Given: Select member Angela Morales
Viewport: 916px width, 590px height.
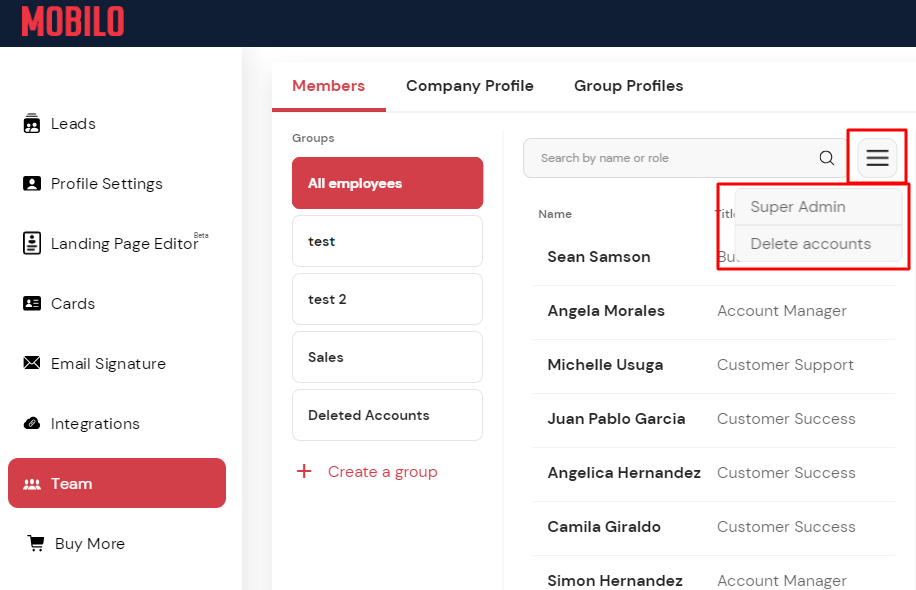Looking at the screenshot, I should coord(606,311).
